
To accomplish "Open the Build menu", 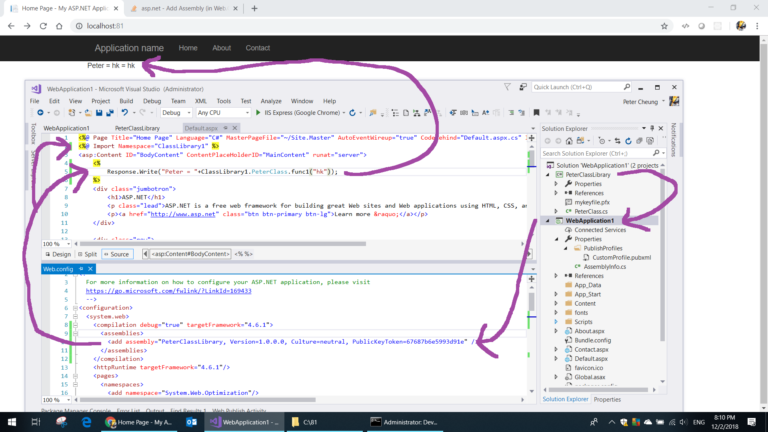I will coord(126,101).
